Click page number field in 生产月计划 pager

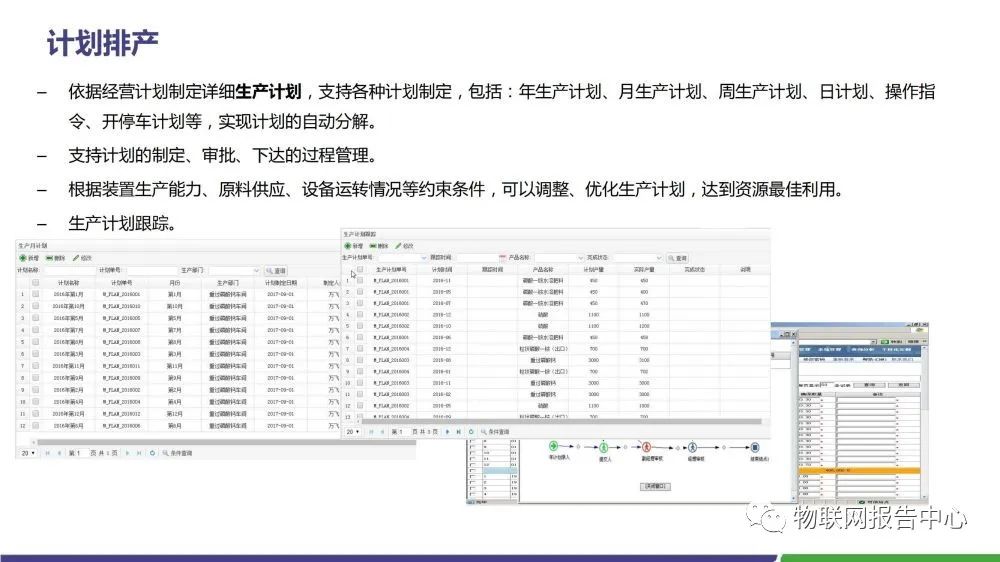(82, 453)
